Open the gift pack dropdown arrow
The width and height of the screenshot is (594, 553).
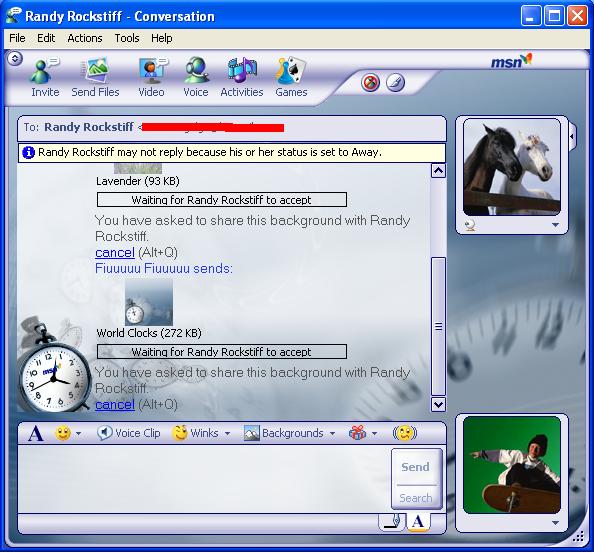(x=374, y=433)
